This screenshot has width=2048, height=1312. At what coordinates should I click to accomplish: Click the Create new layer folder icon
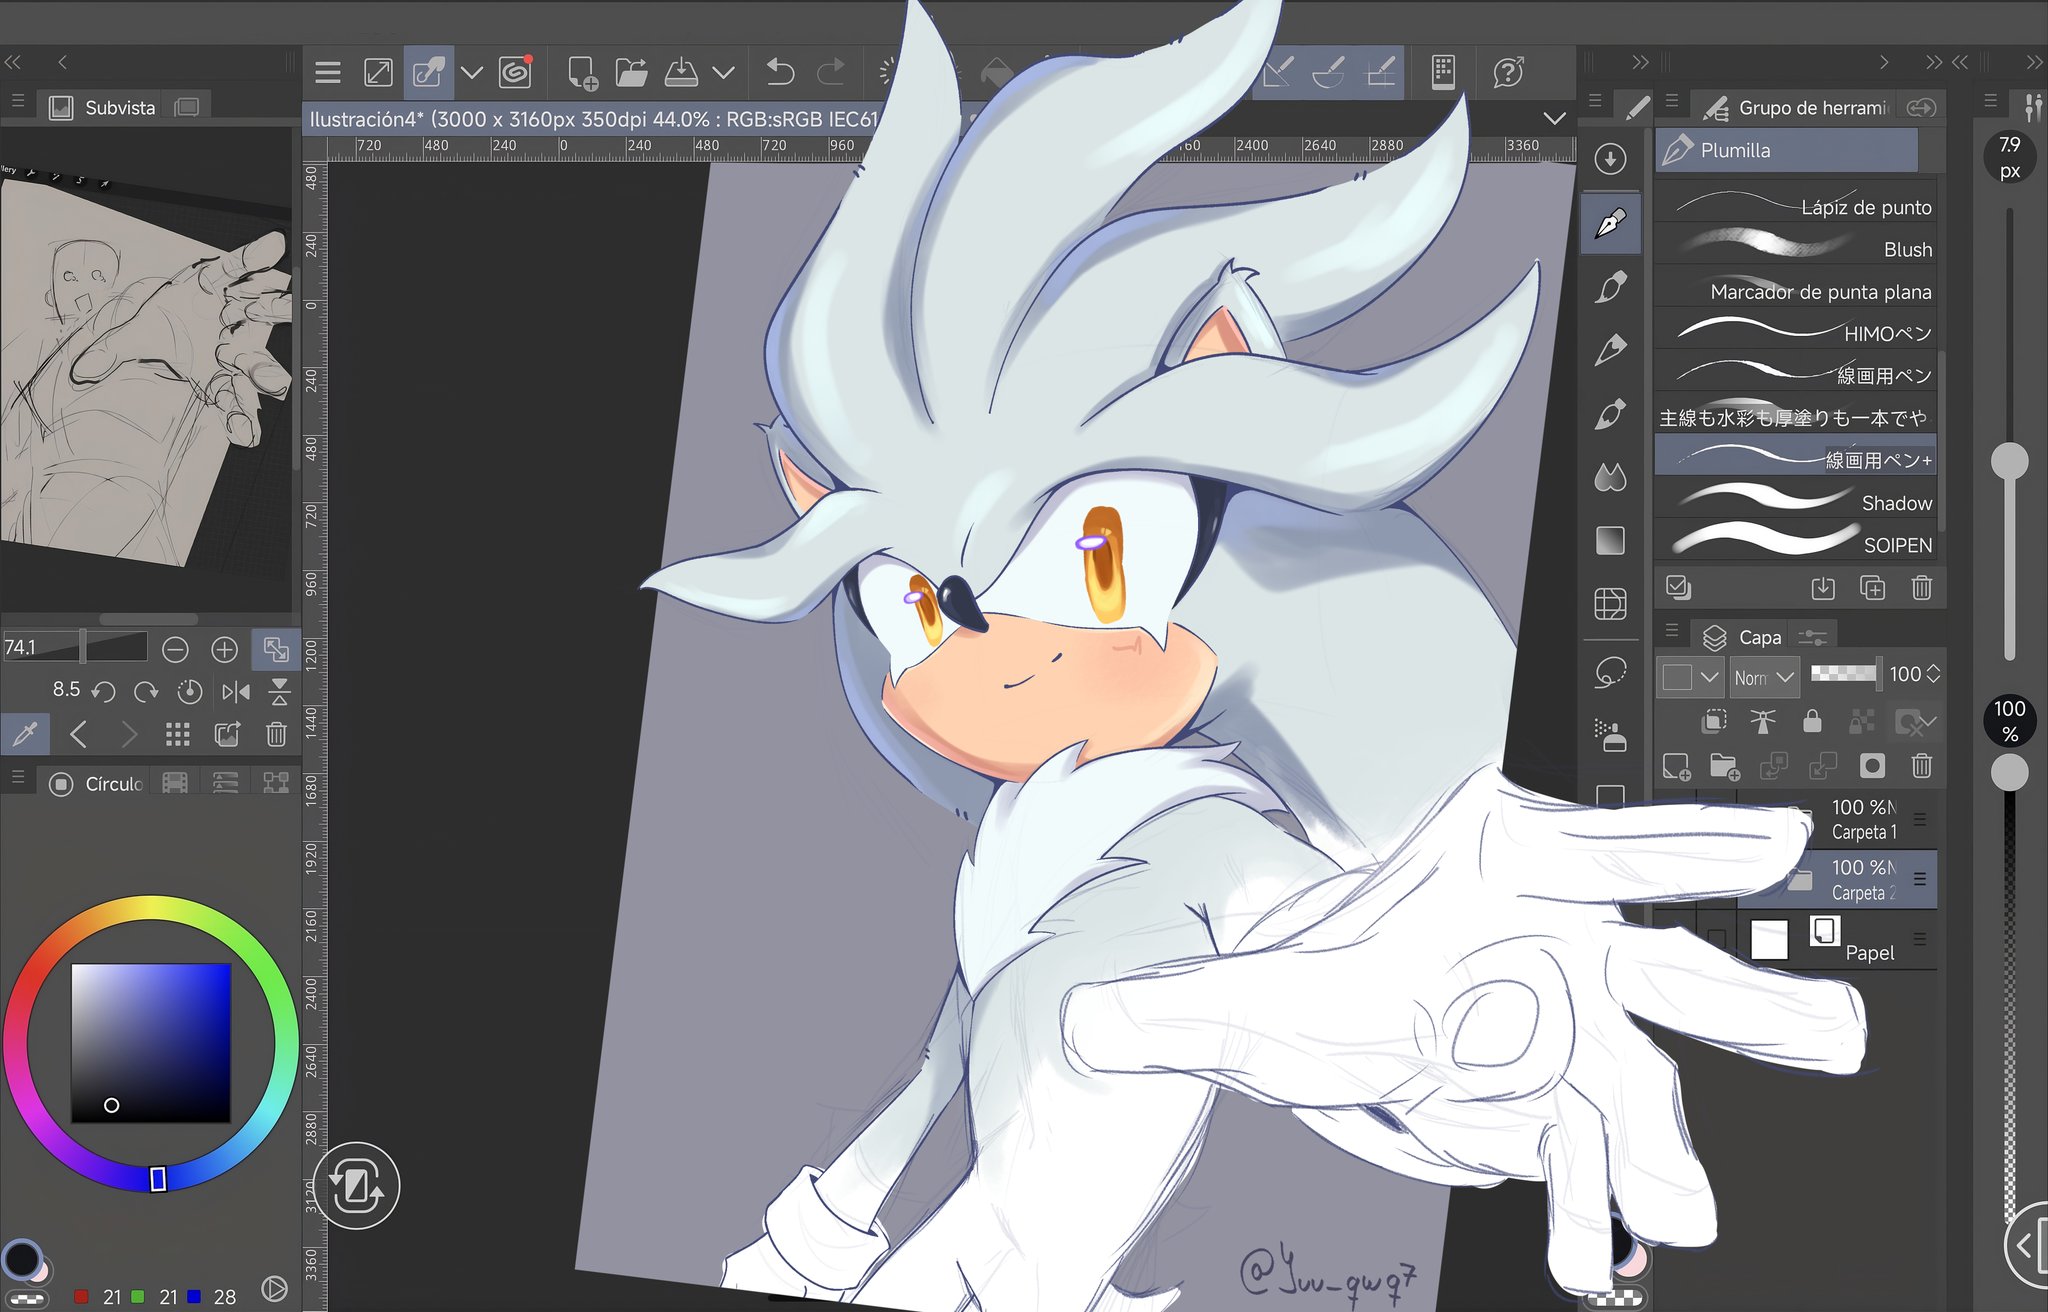pyautogui.click(x=1724, y=767)
